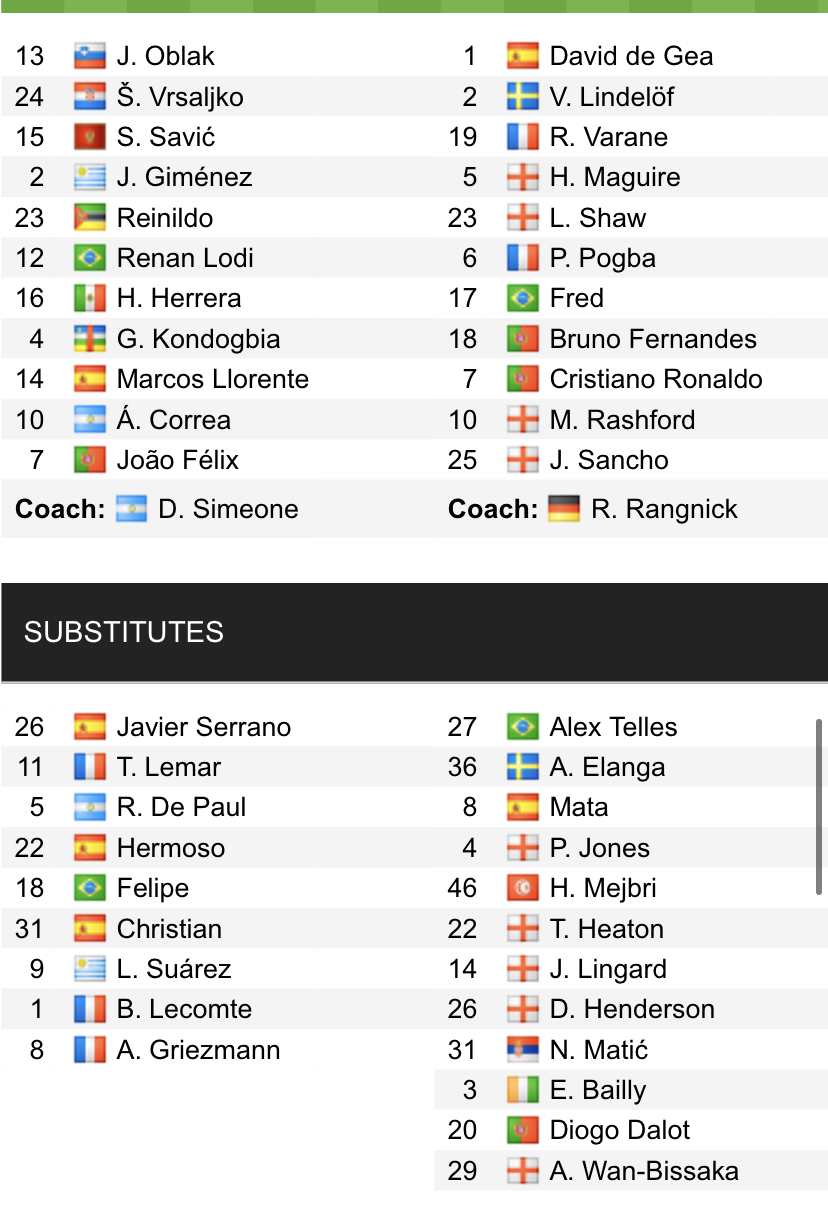Open coach D. Simeone's profile
Image resolution: width=828 pixels, height=1210 pixels.
[x=228, y=509]
